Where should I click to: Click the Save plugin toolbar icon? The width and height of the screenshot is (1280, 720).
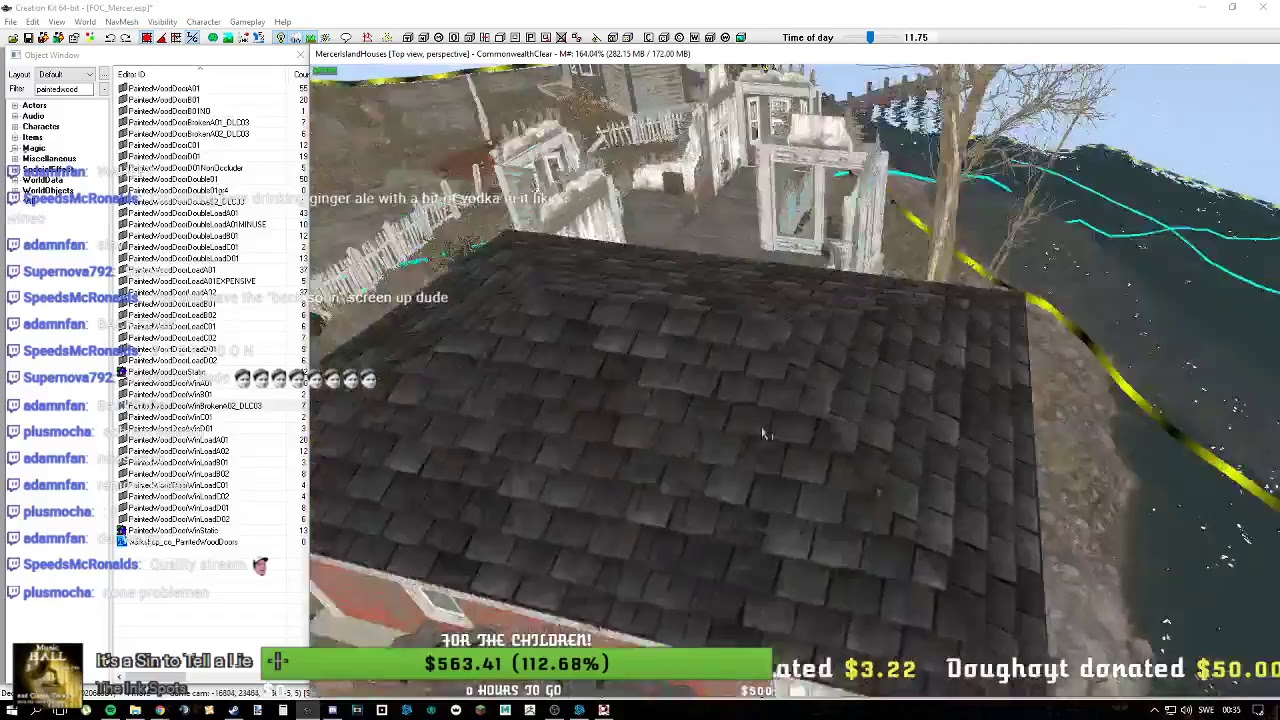pos(27,37)
